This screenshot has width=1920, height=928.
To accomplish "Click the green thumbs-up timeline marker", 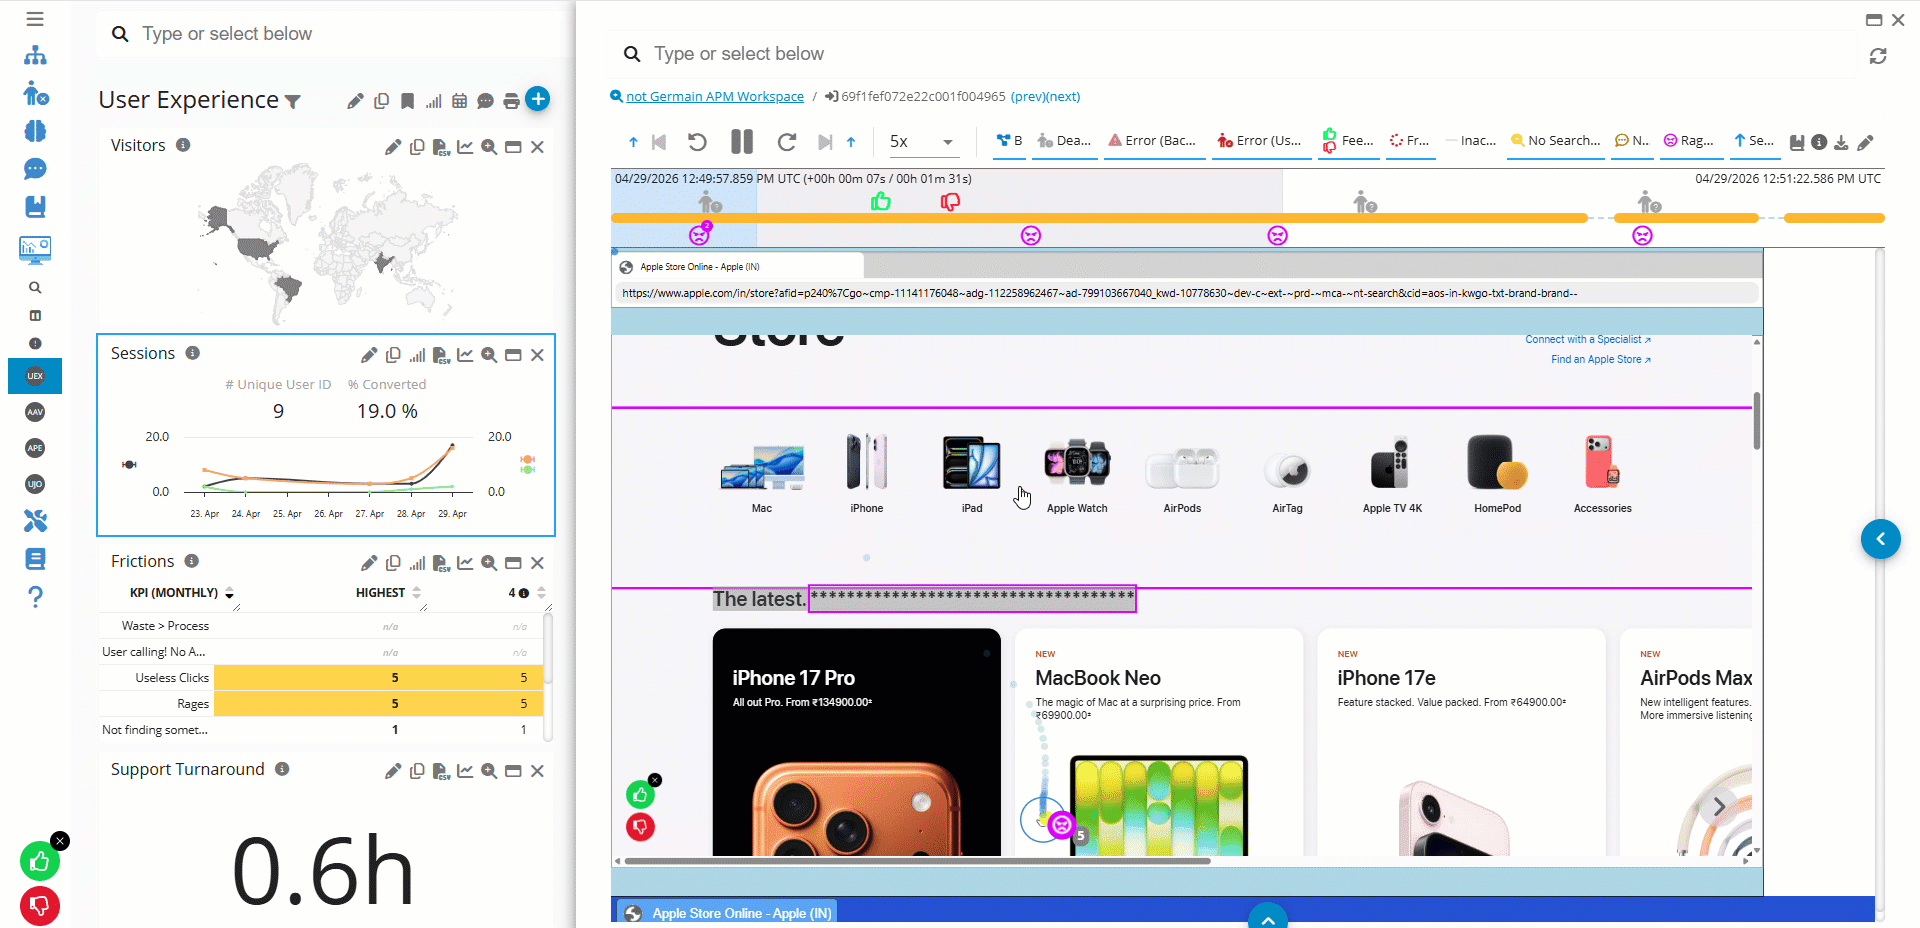I will [880, 202].
